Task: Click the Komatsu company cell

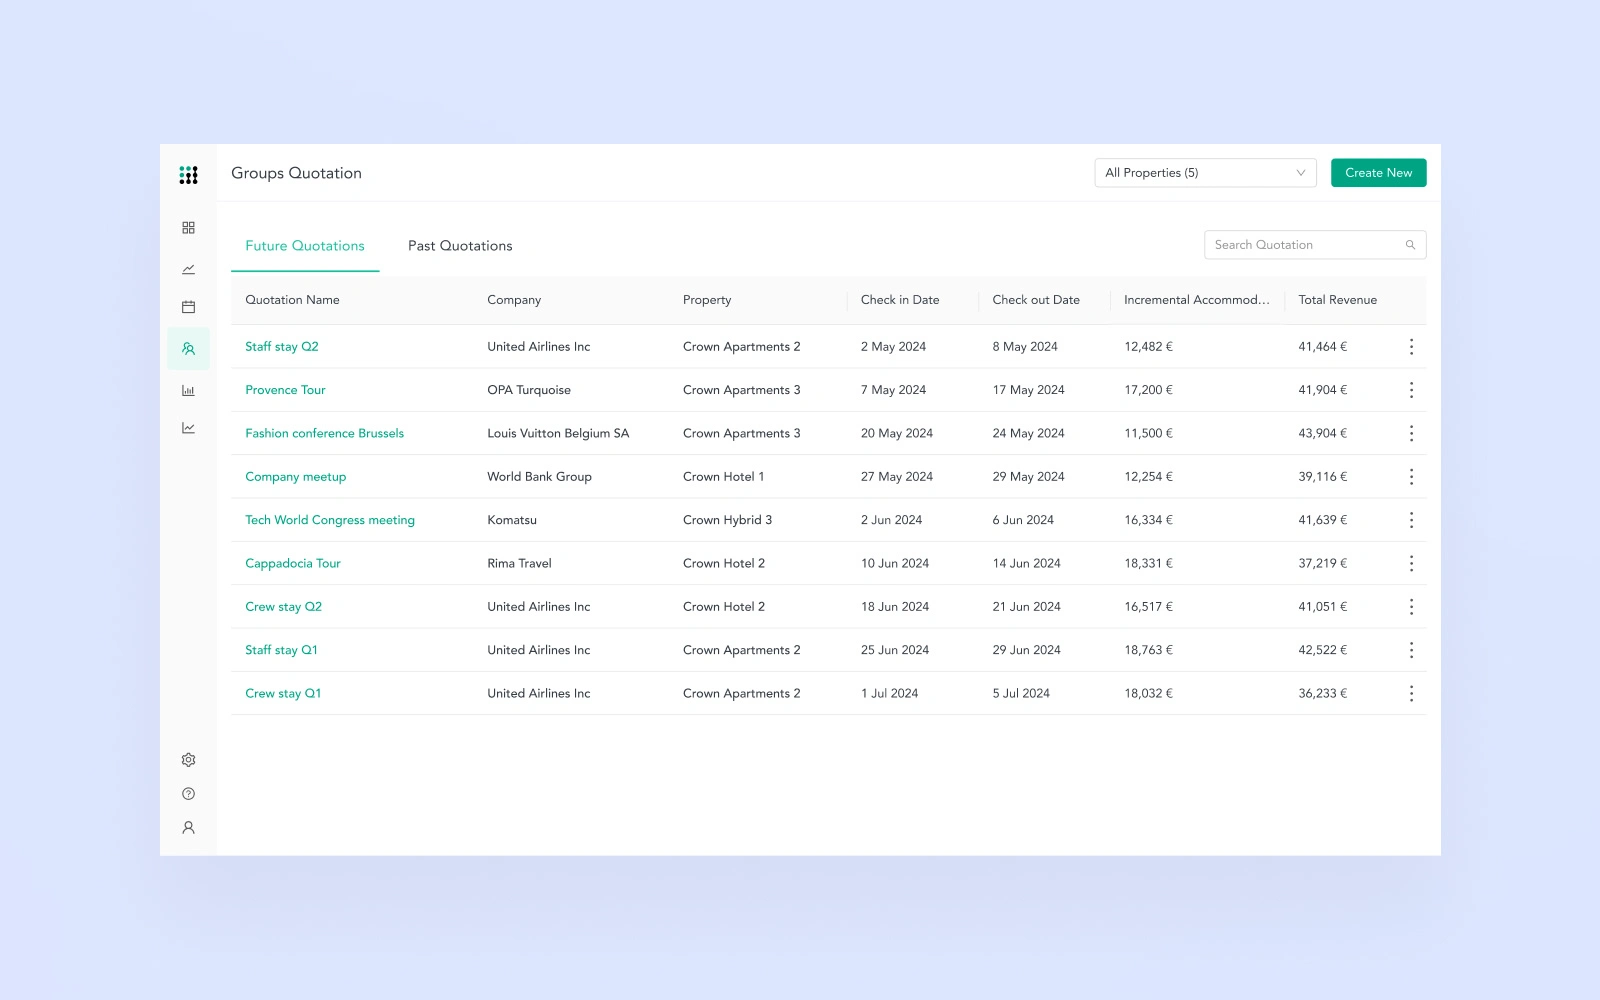Action: [512, 520]
